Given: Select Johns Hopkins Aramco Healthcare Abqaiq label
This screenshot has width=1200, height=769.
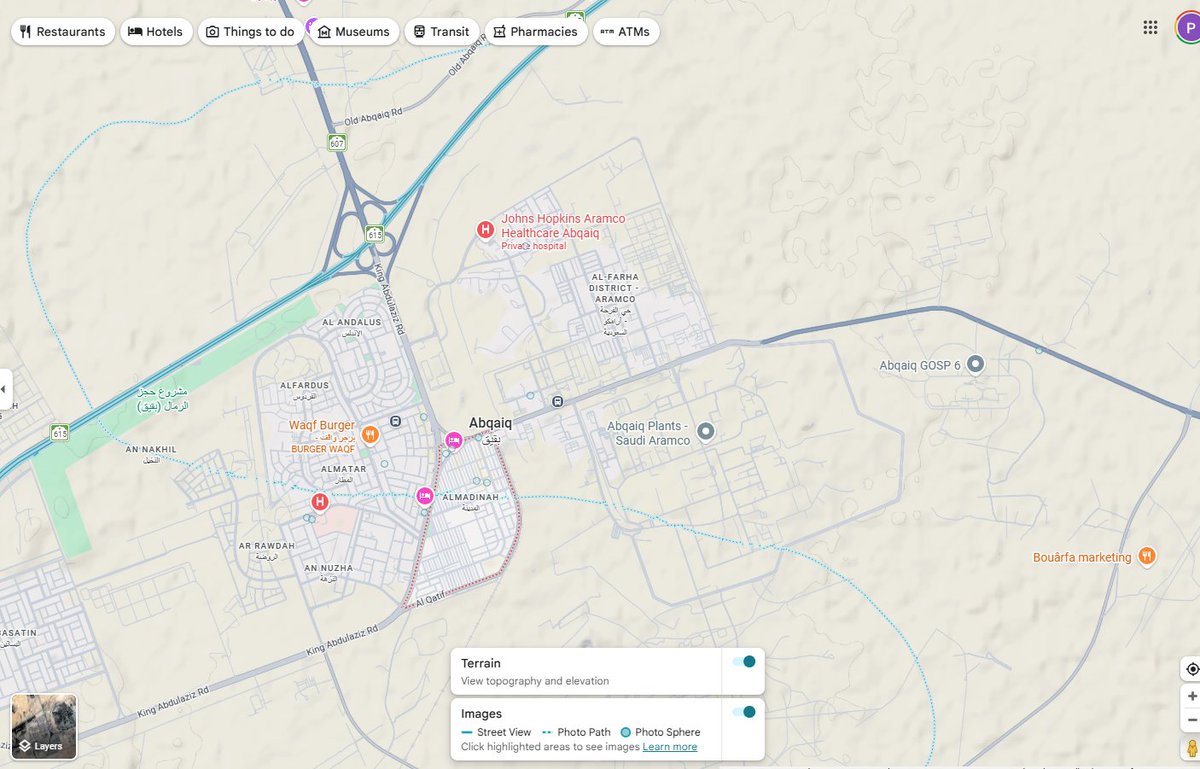Looking at the screenshot, I should pyautogui.click(x=563, y=226).
